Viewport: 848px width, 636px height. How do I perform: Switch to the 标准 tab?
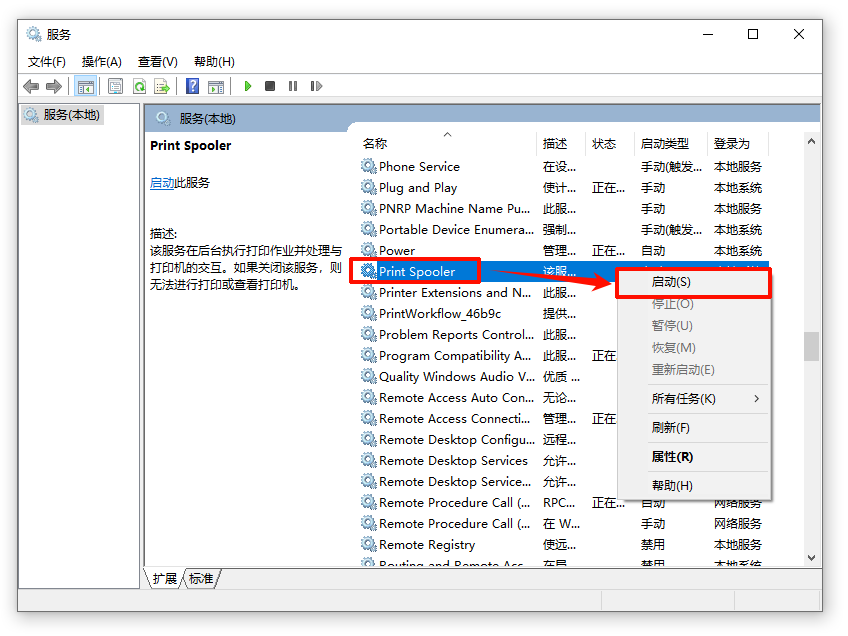(200, 578)
